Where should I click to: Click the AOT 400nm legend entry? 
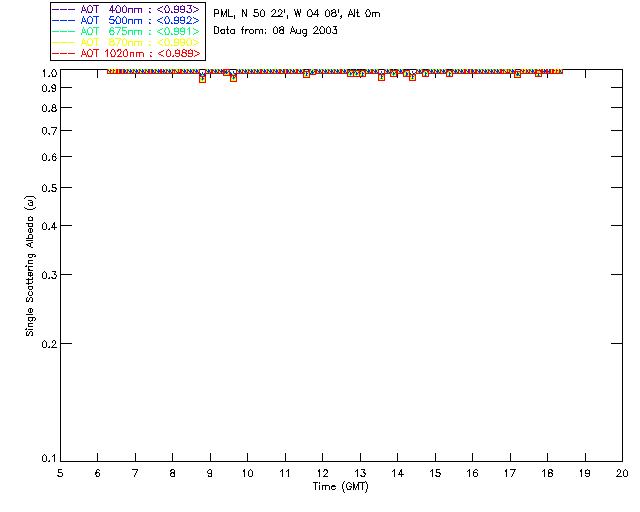[x=126, y=9]
